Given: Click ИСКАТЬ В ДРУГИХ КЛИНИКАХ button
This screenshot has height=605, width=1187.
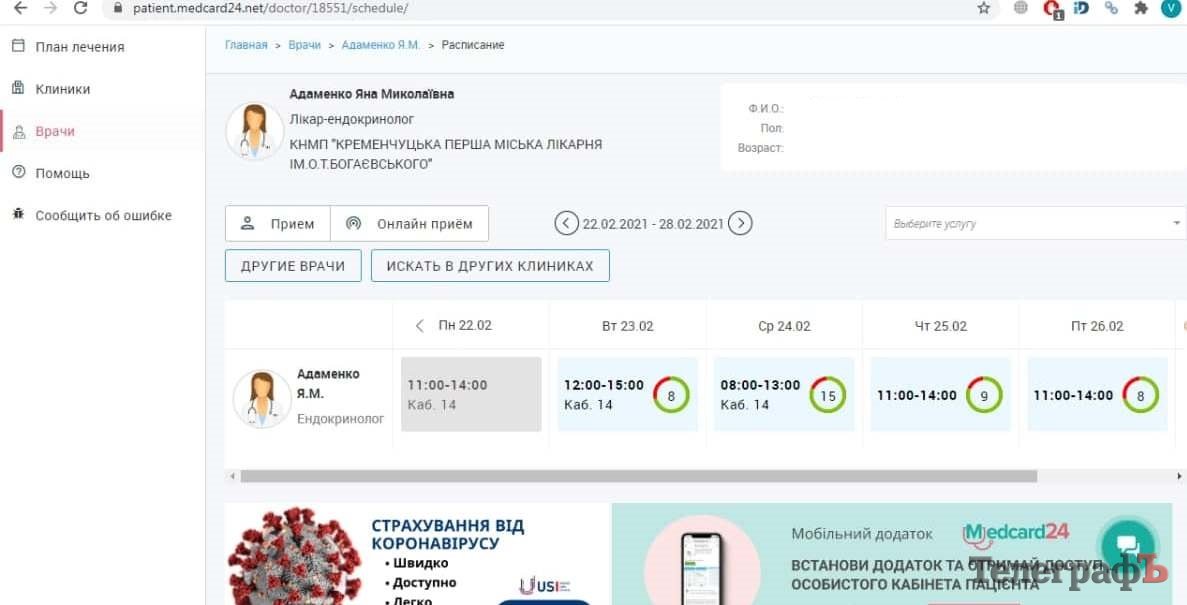Looking at the screenshot, I should point(490,266).
